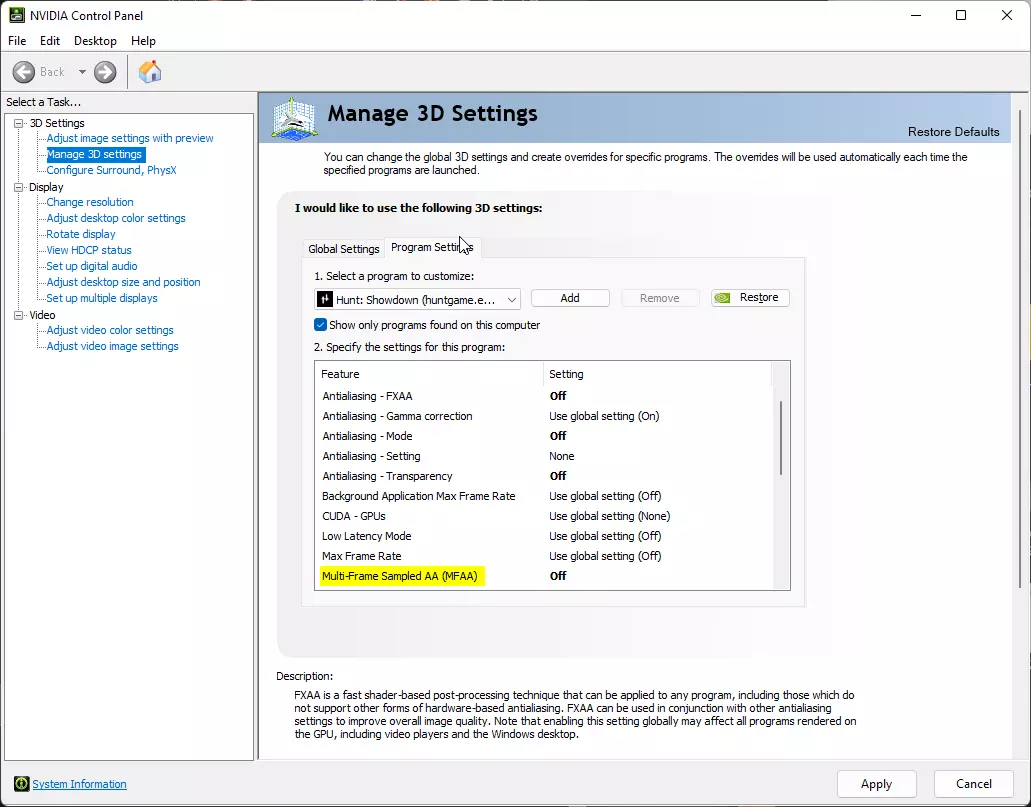Click Use global setting (None) for CUDA
This screenshot has height=807, width=1031.
click(610, 516)
